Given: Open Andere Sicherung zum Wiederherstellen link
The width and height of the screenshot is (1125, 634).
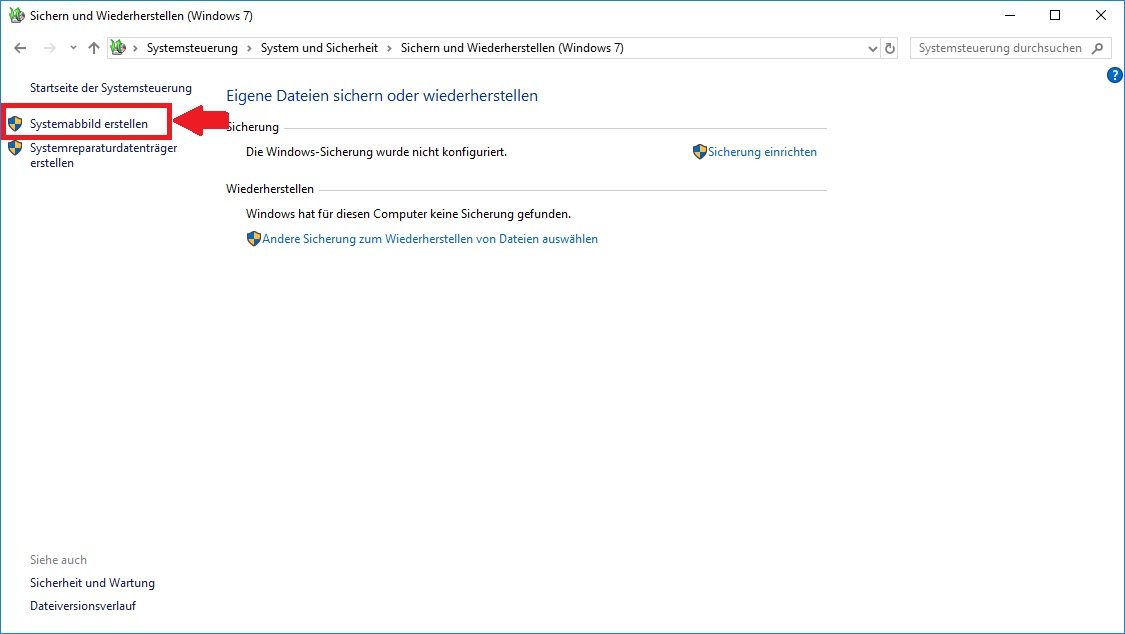Looking at the screenshot, I should [x=430, y=239].
